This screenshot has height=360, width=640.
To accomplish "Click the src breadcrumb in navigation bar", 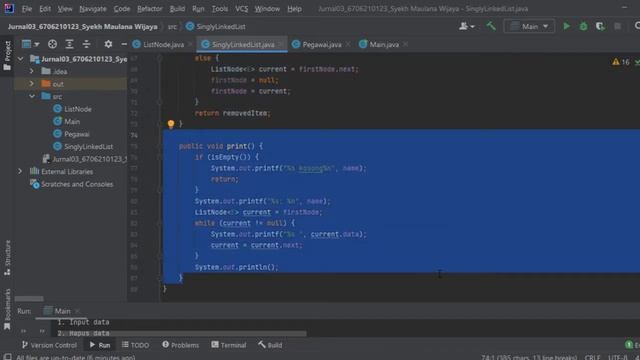I will tap(172, 27).
